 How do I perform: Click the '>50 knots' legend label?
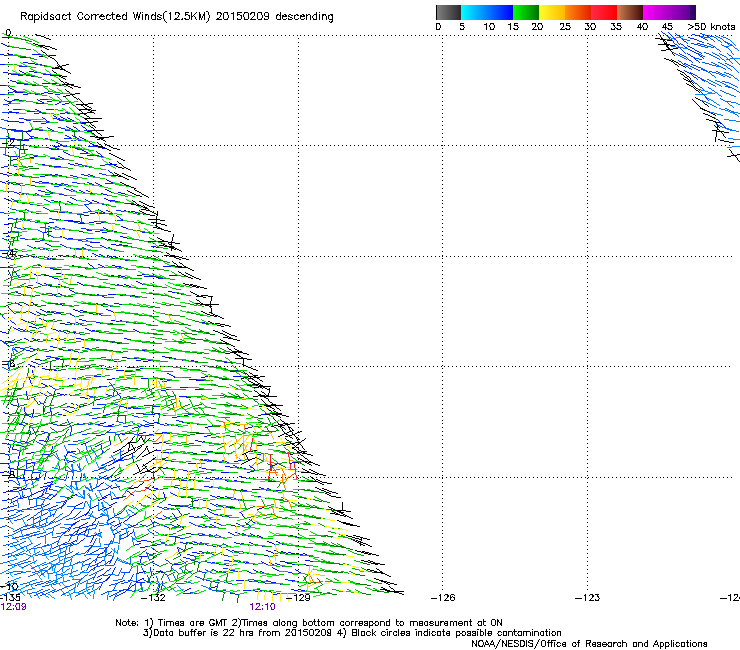pos(711,27)
